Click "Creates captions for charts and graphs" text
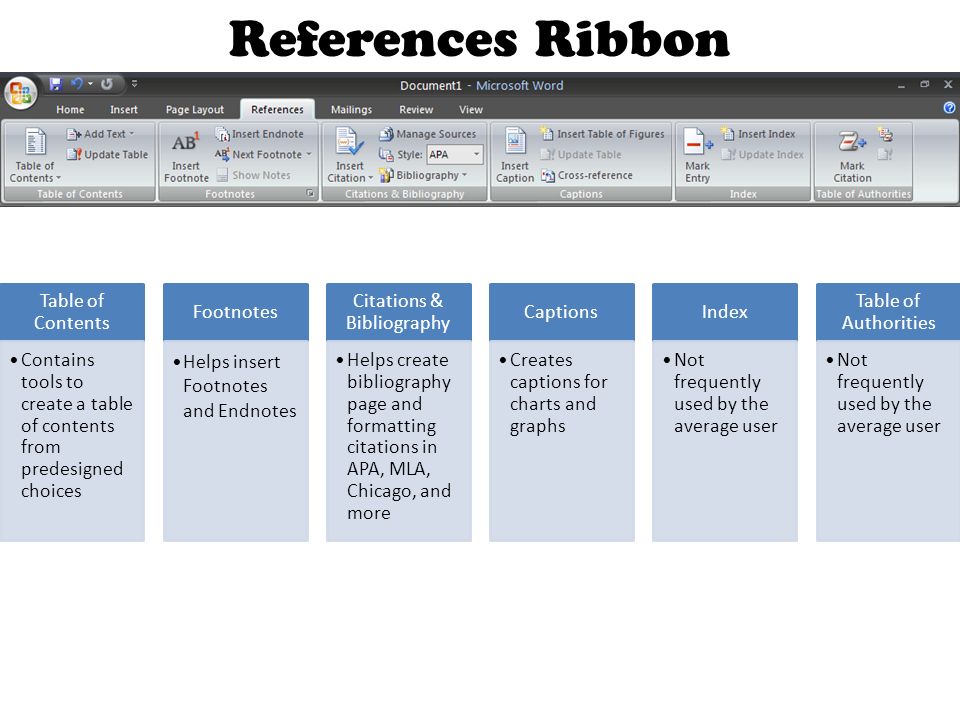Viewport: 960px width, 720px height. click(x=558, y=392)
